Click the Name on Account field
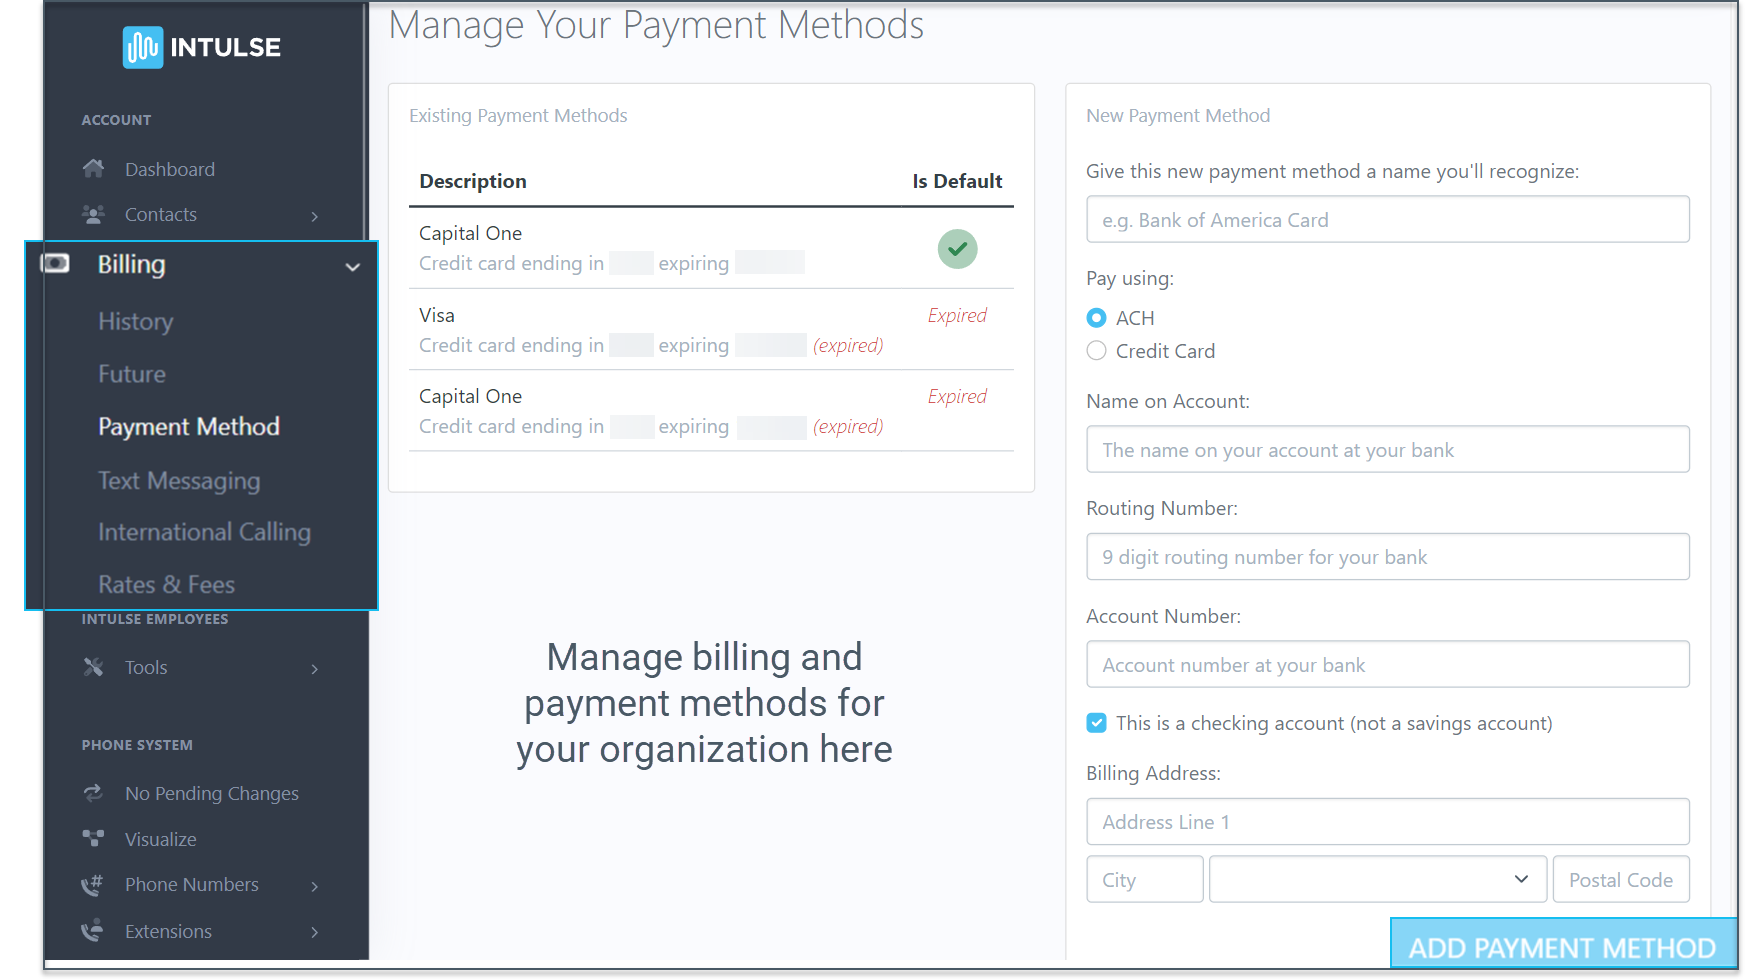Screen dimensions: 1745x980 pyautogui.click(x=1387, y=449)
